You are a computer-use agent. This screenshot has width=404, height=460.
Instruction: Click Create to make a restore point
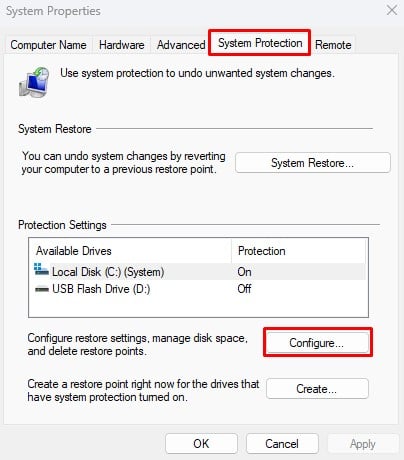pos(317,389)
